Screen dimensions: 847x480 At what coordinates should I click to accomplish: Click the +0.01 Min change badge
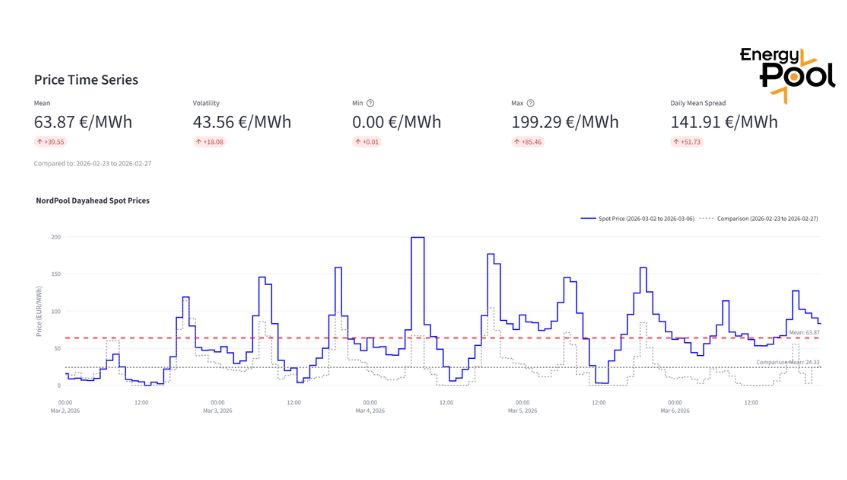368,142
